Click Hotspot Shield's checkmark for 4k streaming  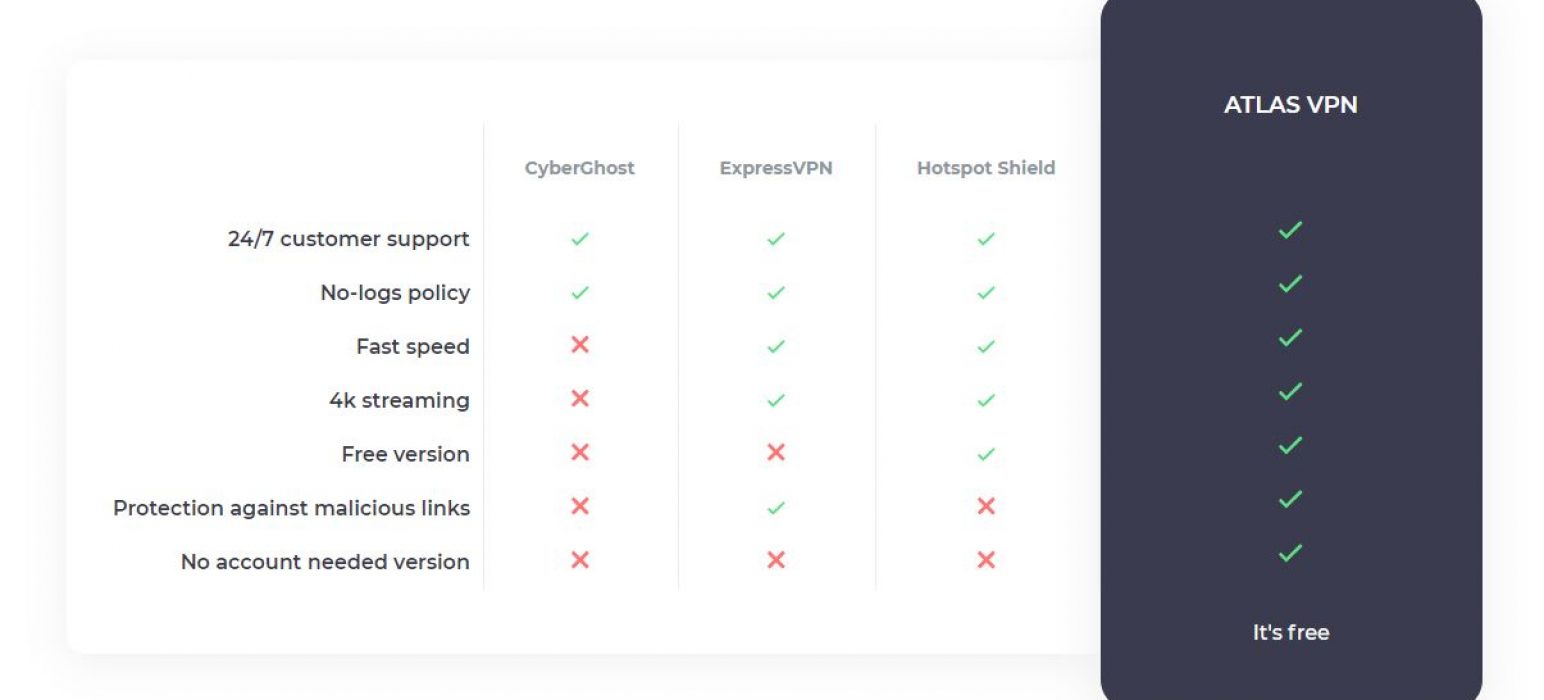[986, 400]
